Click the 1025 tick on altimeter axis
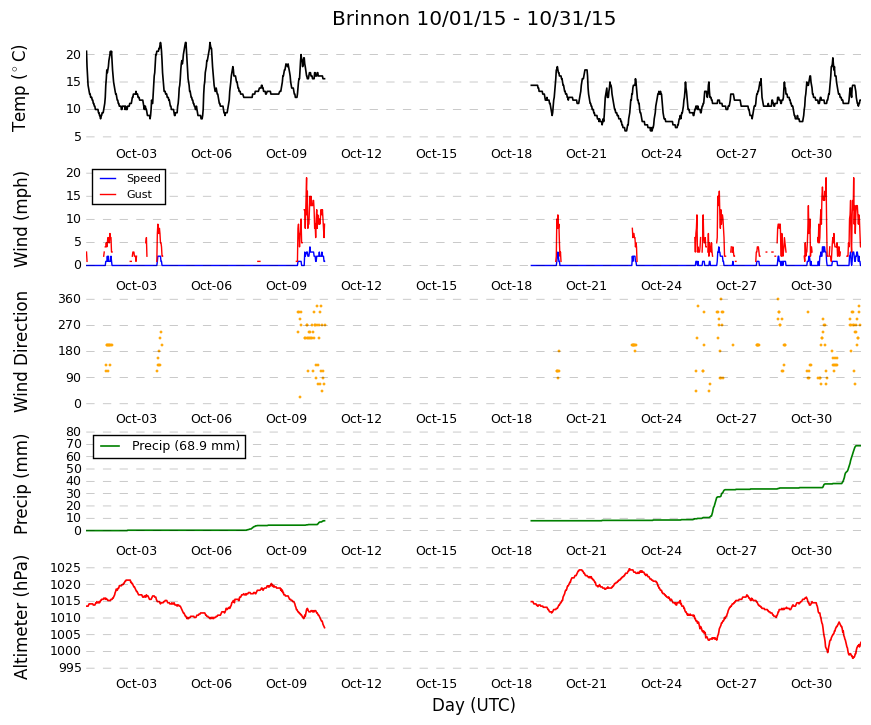 point(66,568)
